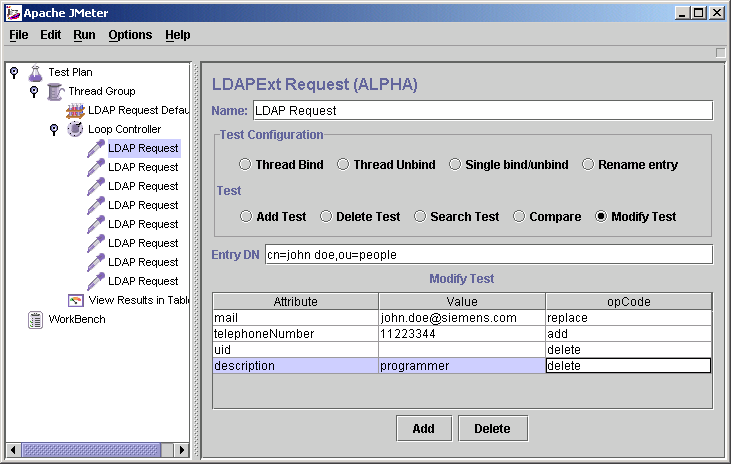Choose the Search Test radio option
Screen dimensions: 731x464
click(420, 217)
